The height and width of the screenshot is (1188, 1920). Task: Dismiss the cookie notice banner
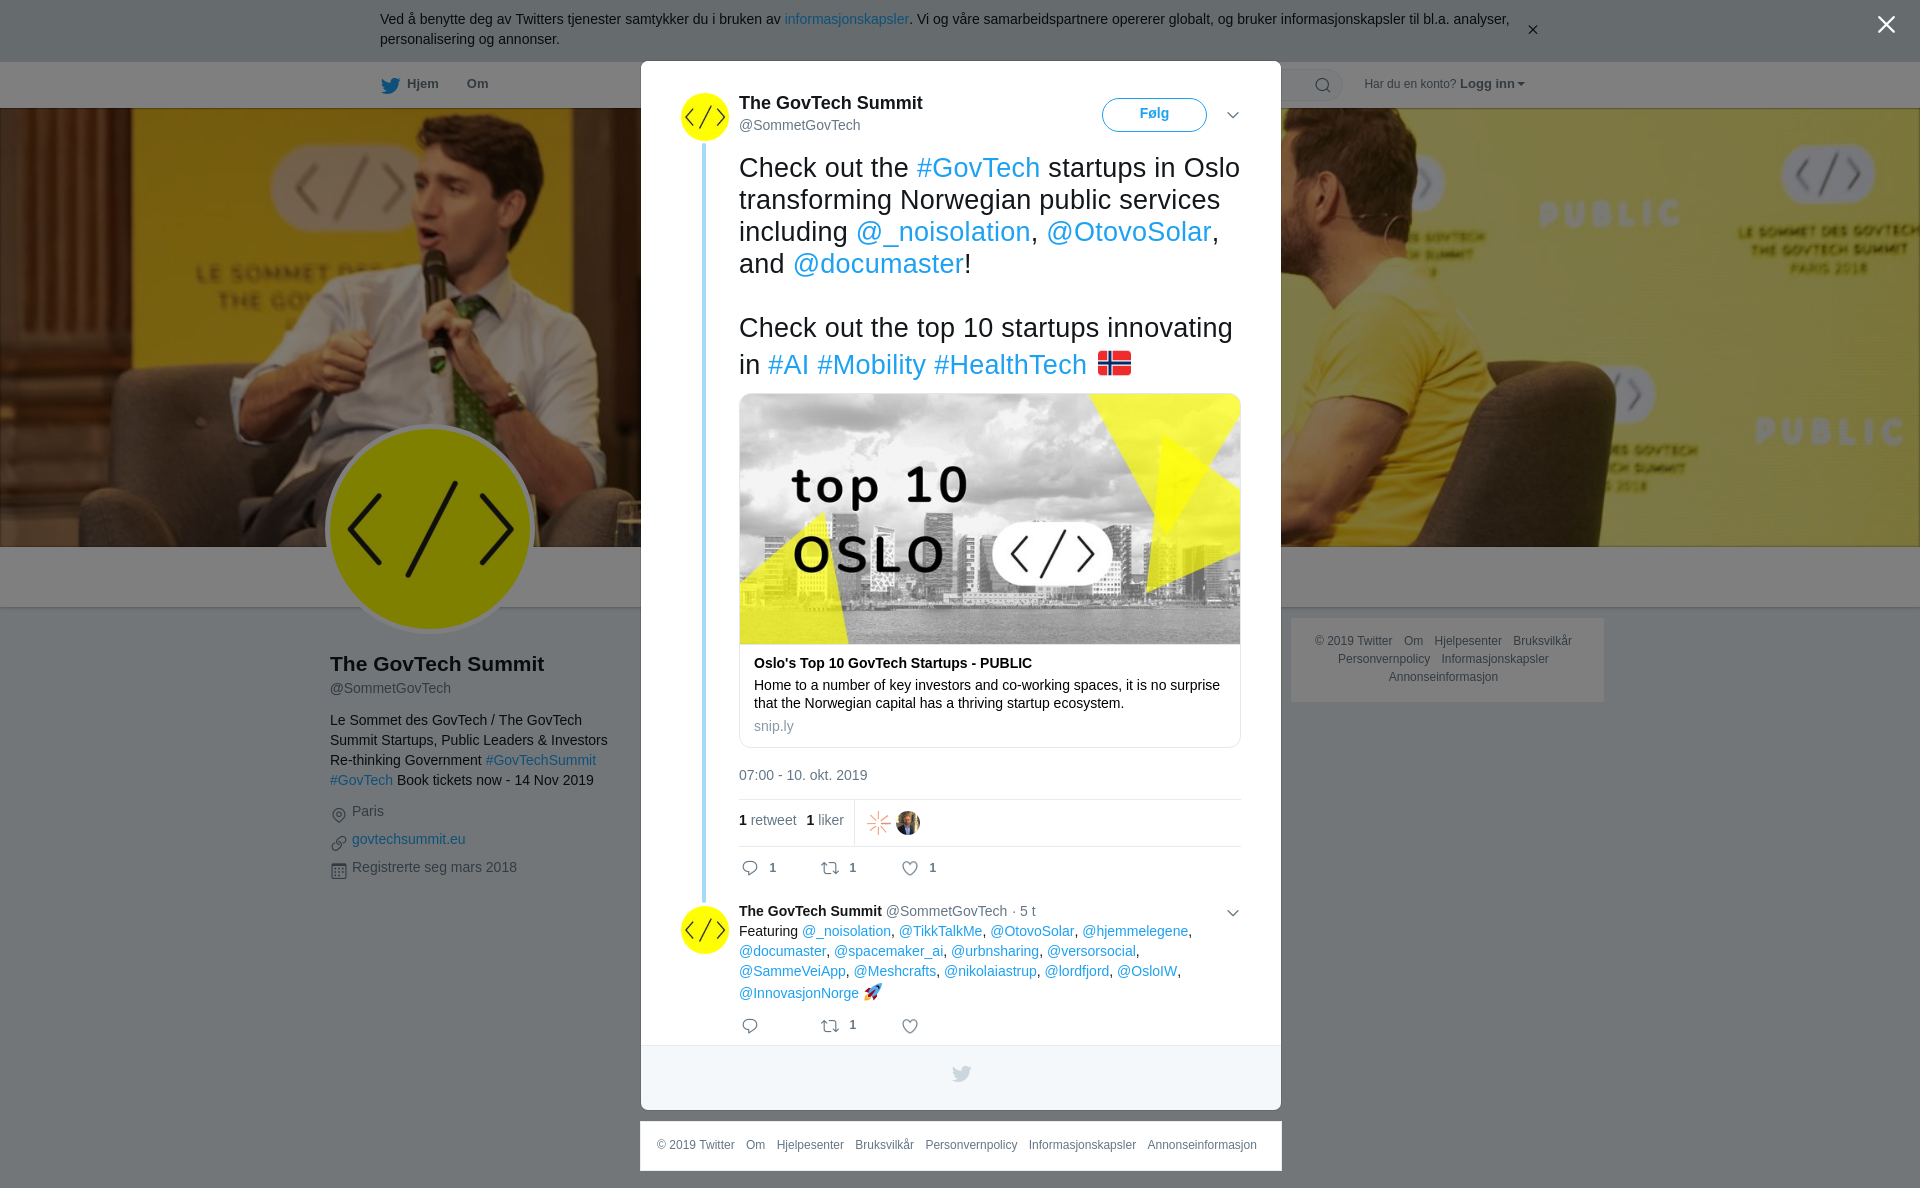[x=1532, y=30]
